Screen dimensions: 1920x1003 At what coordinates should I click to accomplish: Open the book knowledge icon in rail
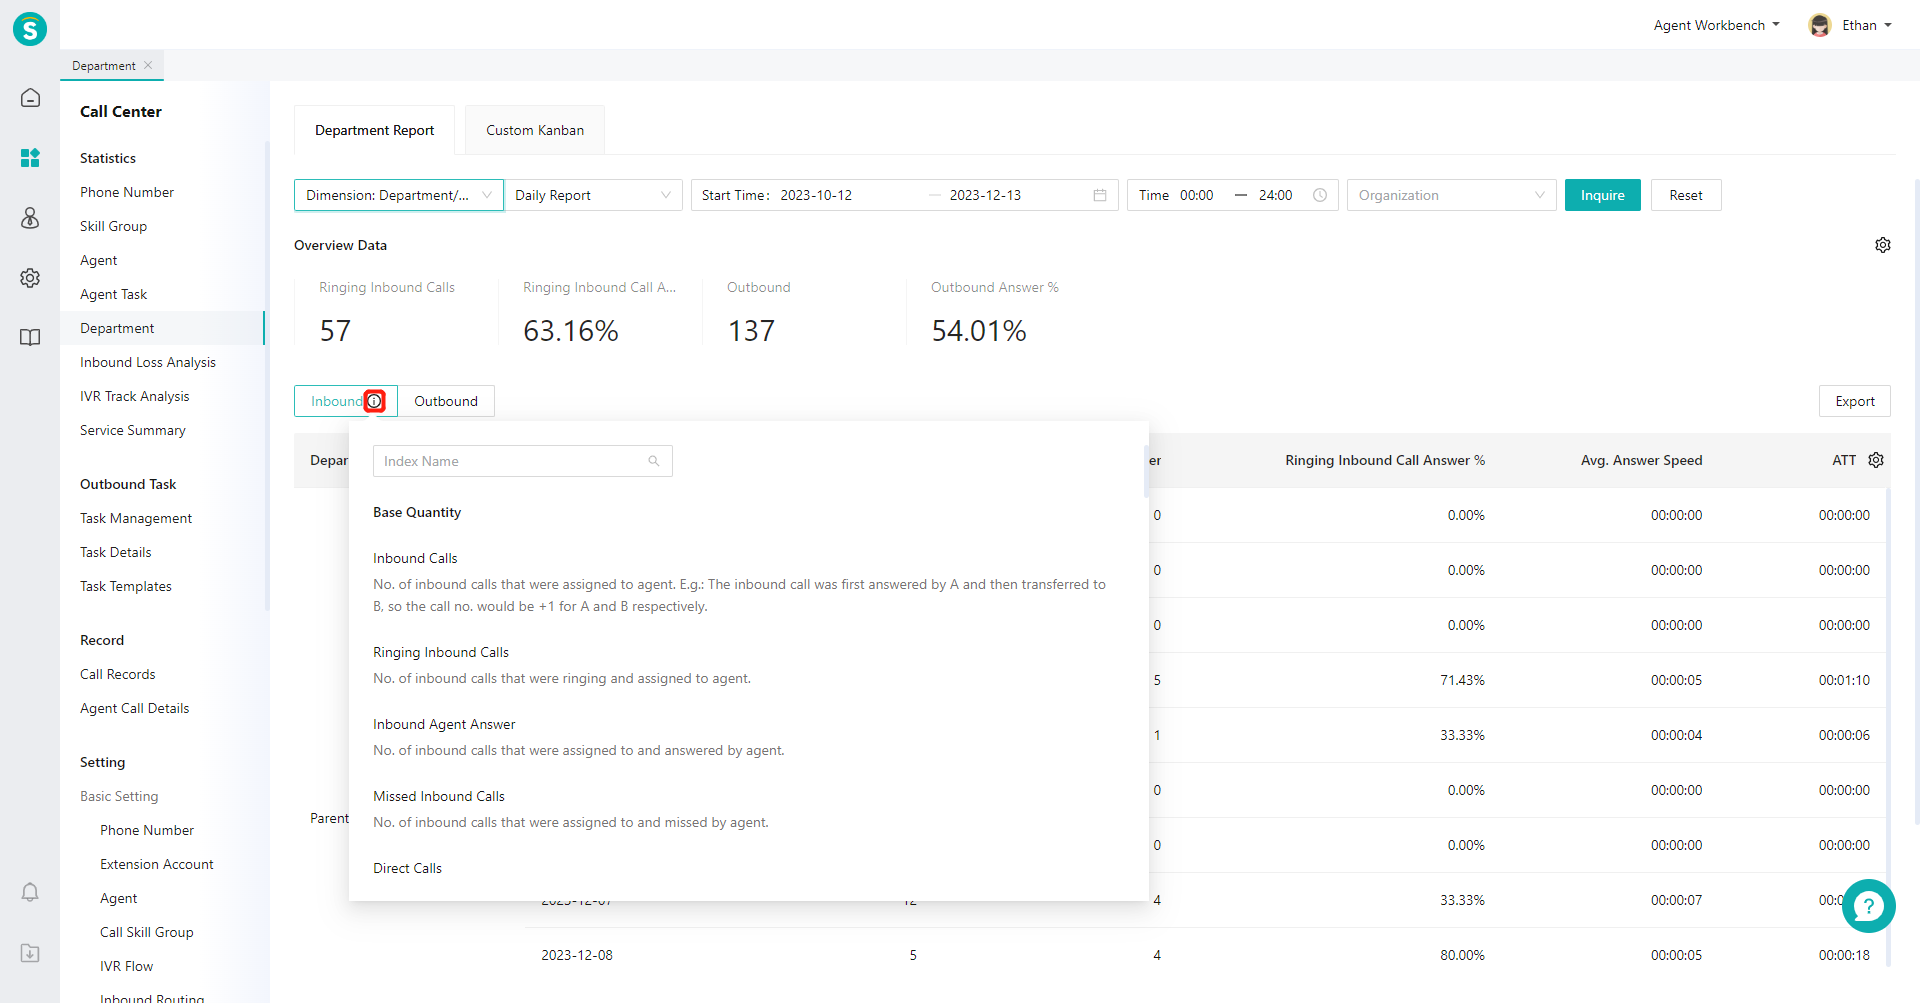click(30, 338)
